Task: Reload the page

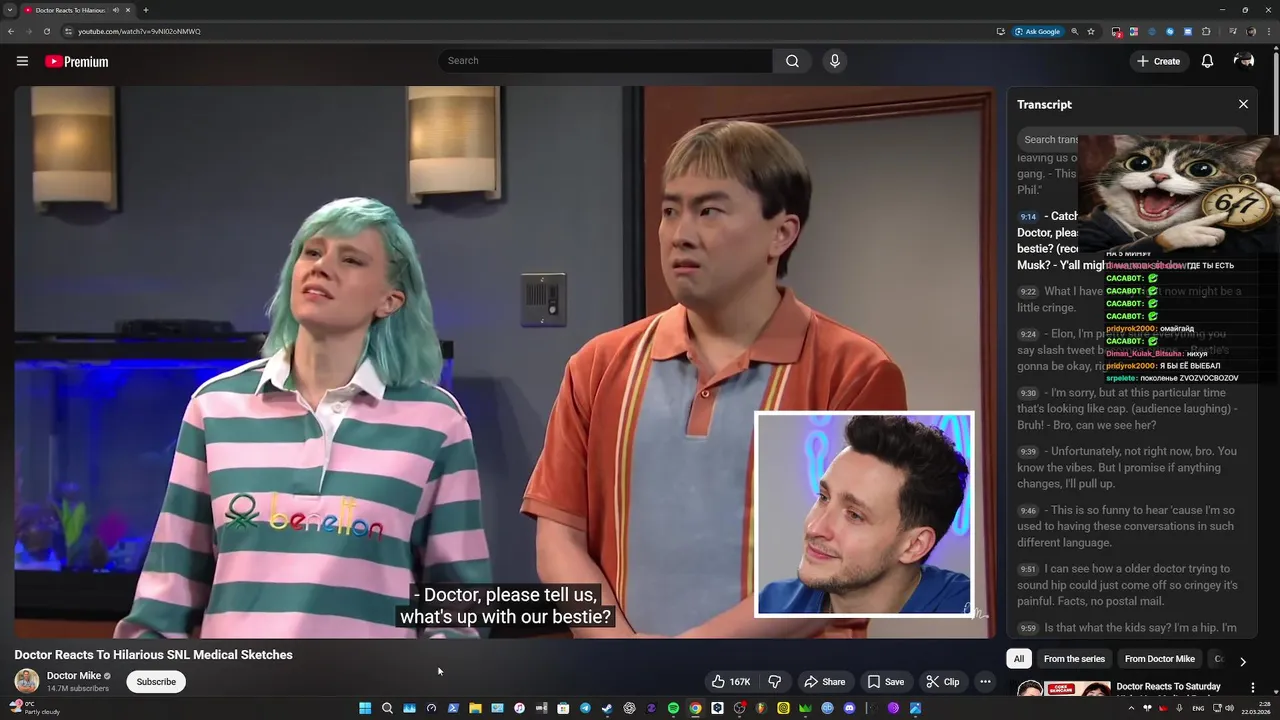Action: click(46, 31)
